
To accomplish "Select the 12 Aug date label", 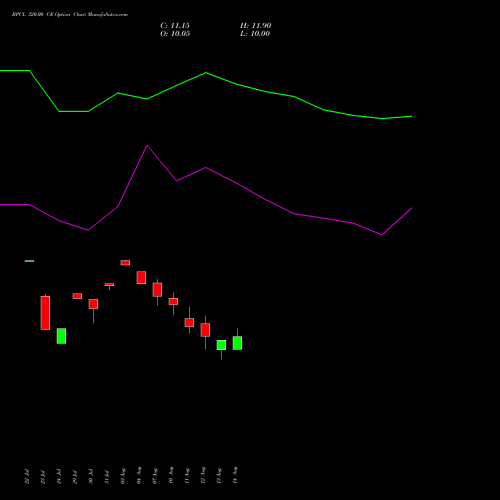I will point(203,476).
